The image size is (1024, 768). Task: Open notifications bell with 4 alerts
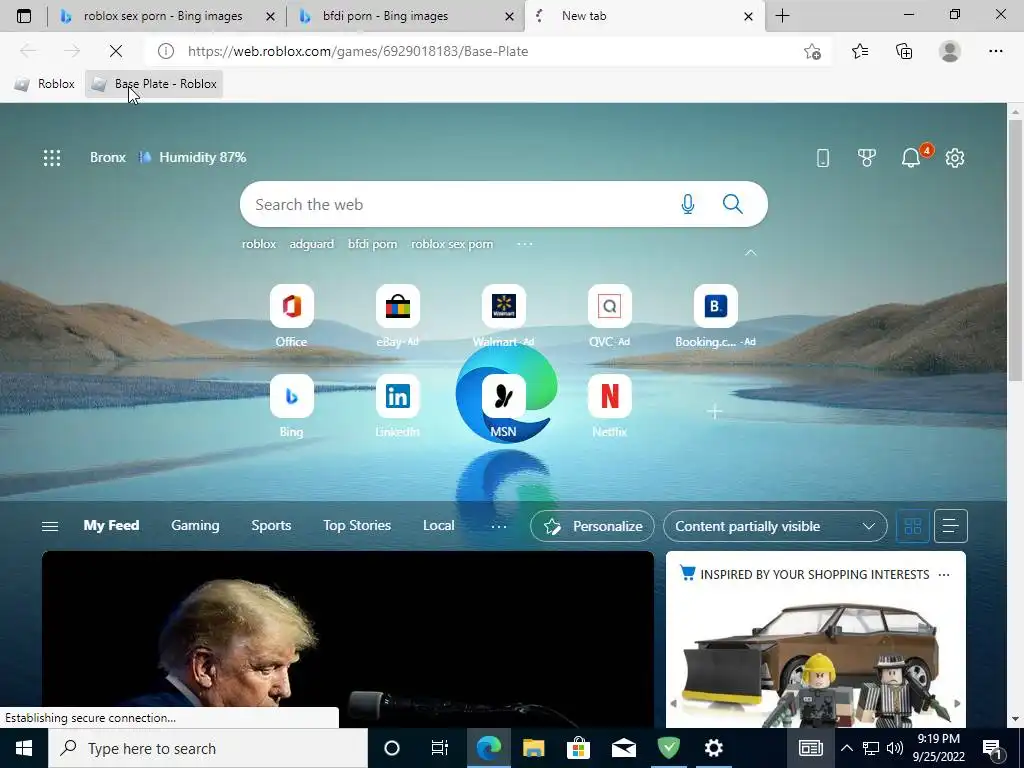[911, 157]
